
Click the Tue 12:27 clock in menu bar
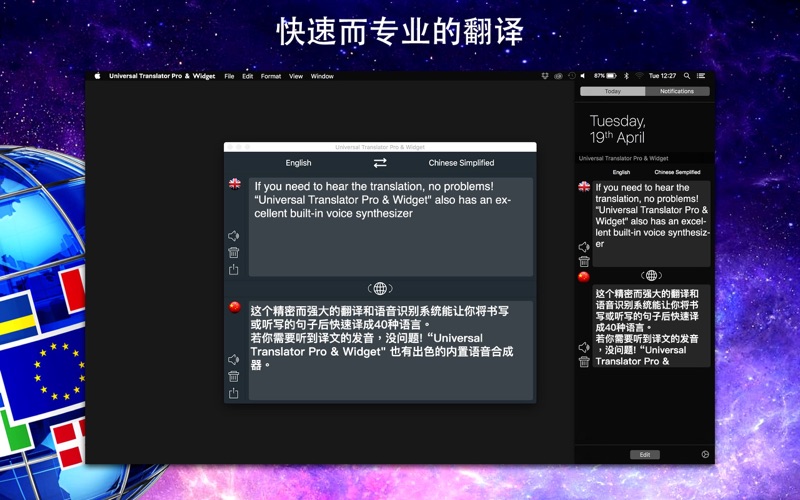pyautogui.click(x=662, y=76)
